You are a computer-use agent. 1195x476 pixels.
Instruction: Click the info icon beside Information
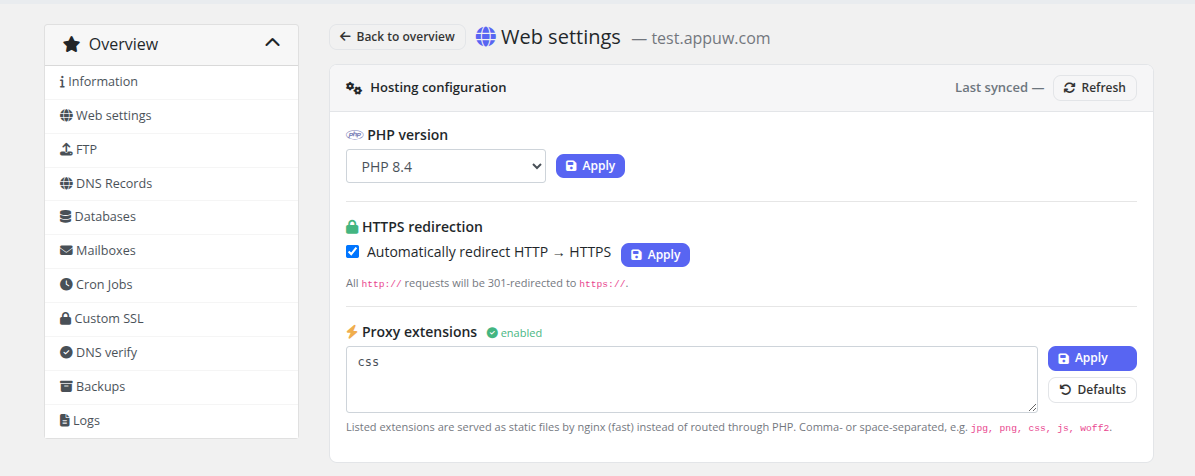(x=62, y=81)
